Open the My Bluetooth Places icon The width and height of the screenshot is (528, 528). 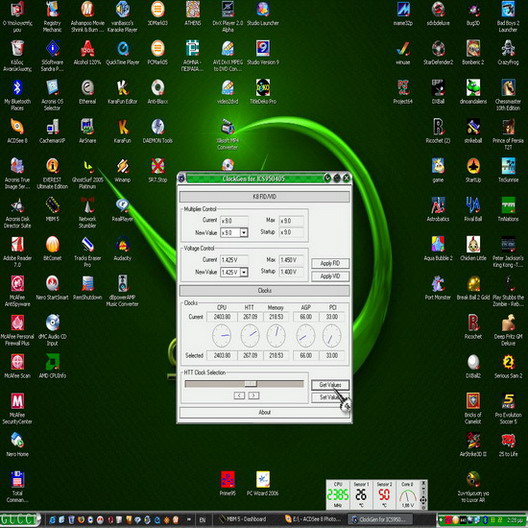click(18, 95)
